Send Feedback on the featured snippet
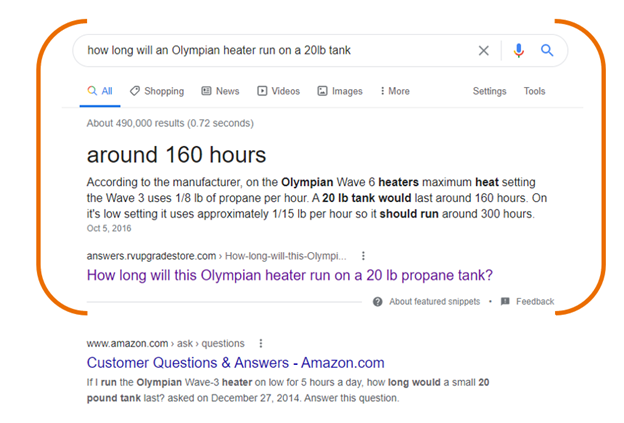Image resolution: width=624 pixels, height=423 pixels. click(535, 302)
